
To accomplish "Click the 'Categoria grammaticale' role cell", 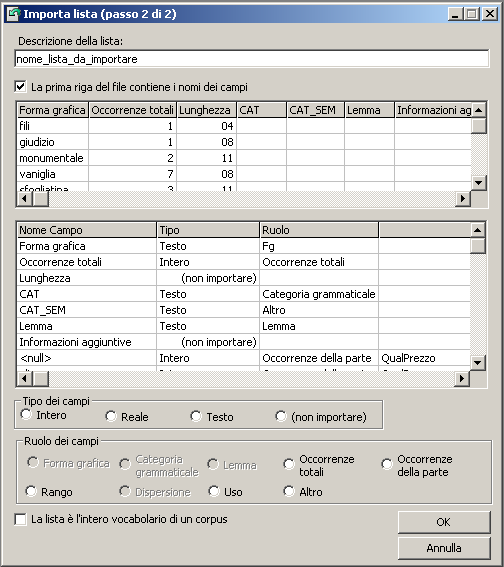I will coord(319,294).
